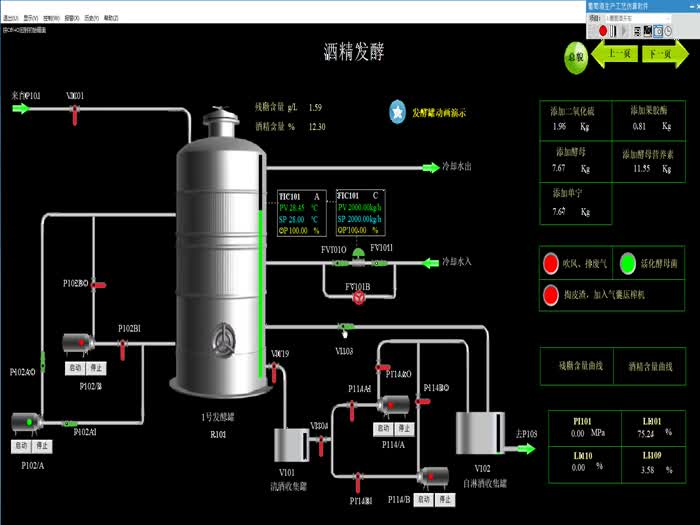Click the blue star fermentation animation icon

pos(397,113)
